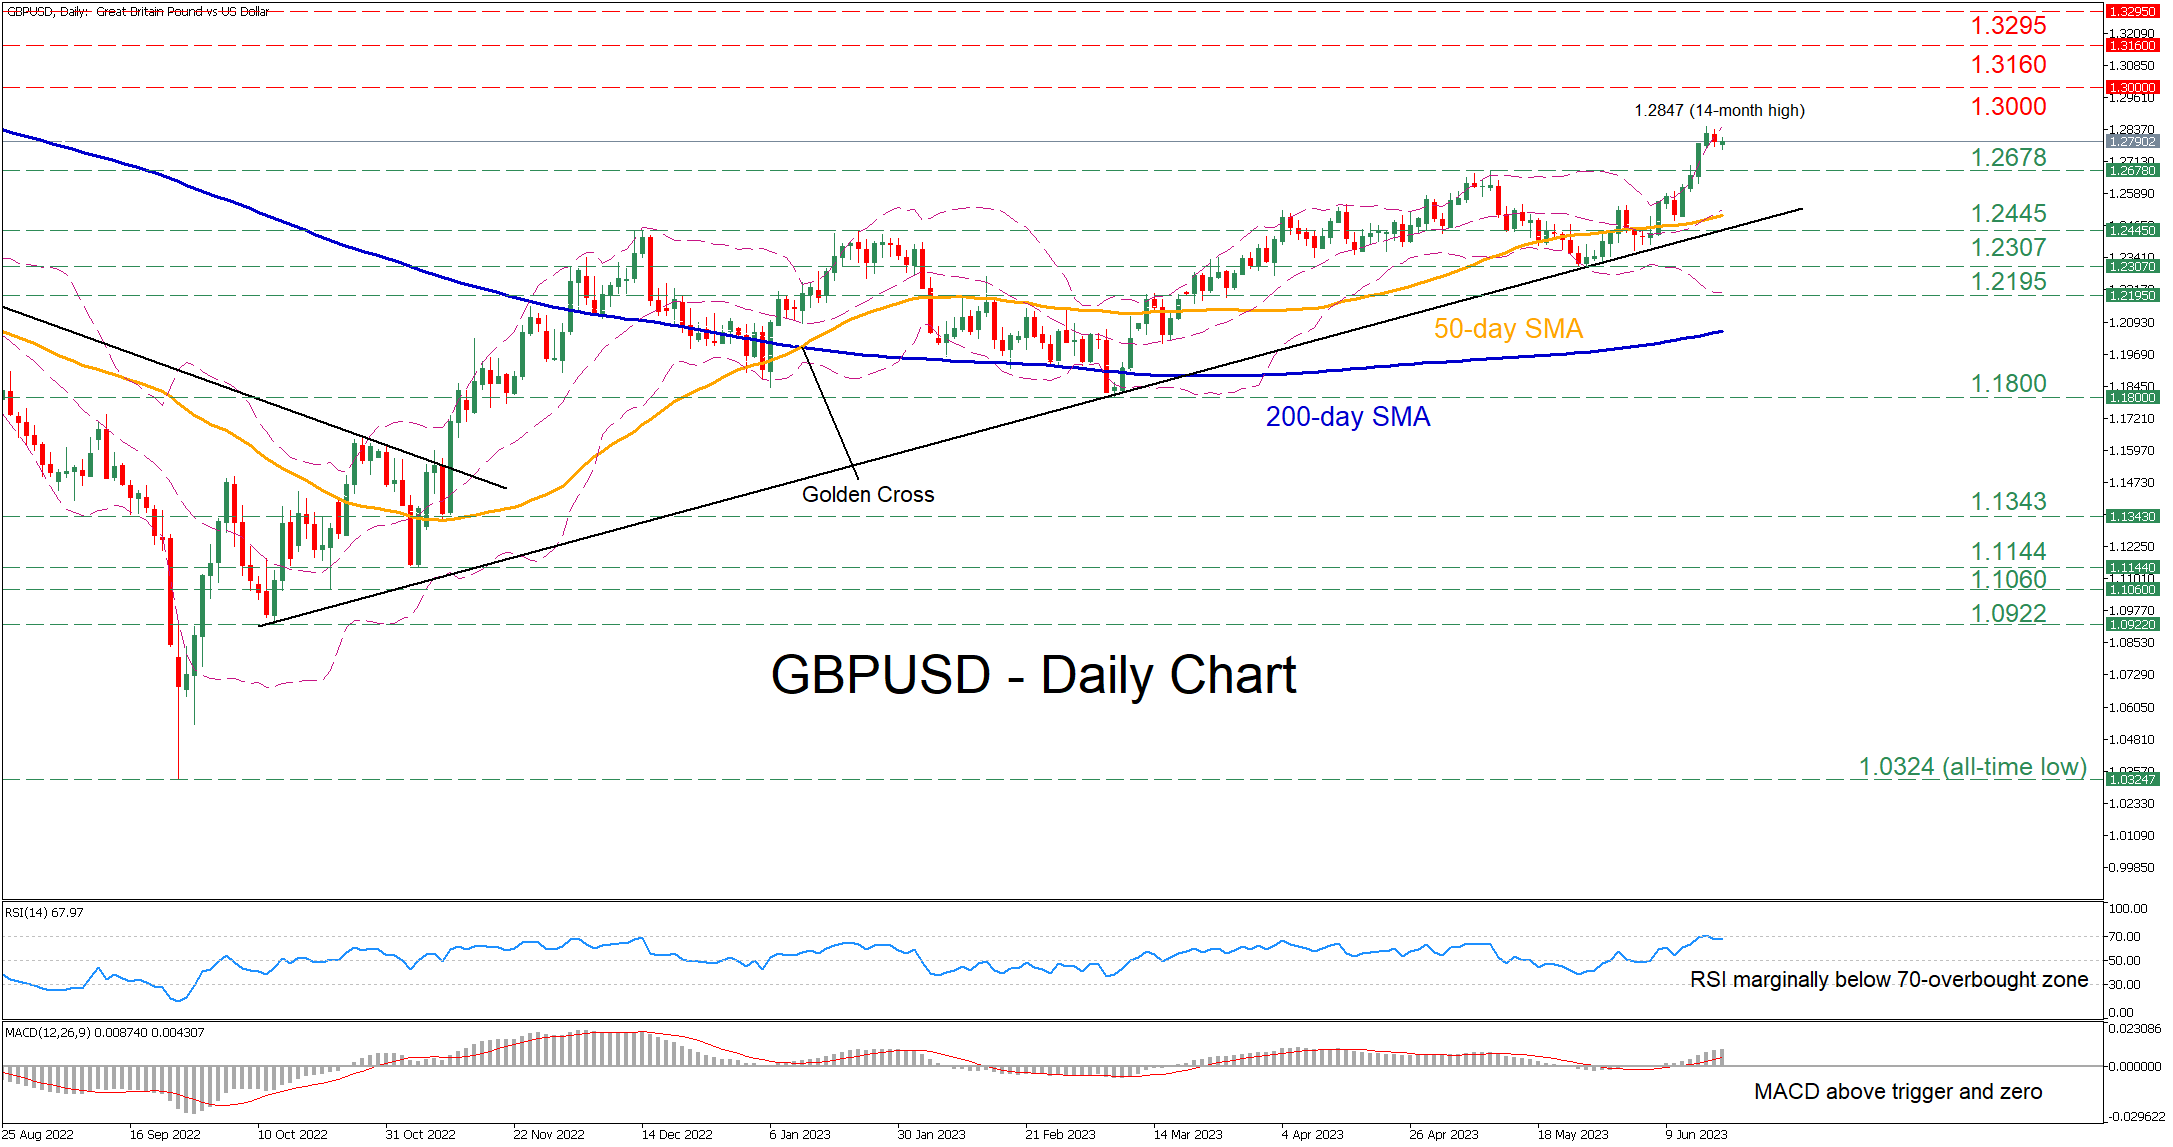Click the RSI marginally below 70 note
The image size is (2173, 1147).
[1888, 980]
